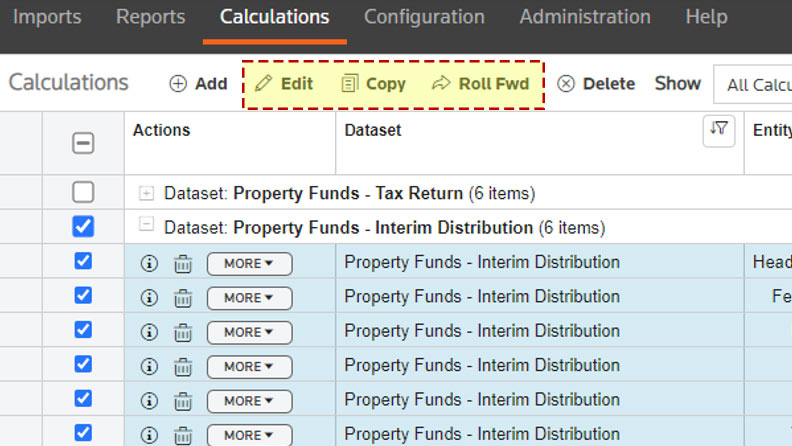Click the Copy toolbar button
This screenshot has height=446, width=792.
(373, 84)
